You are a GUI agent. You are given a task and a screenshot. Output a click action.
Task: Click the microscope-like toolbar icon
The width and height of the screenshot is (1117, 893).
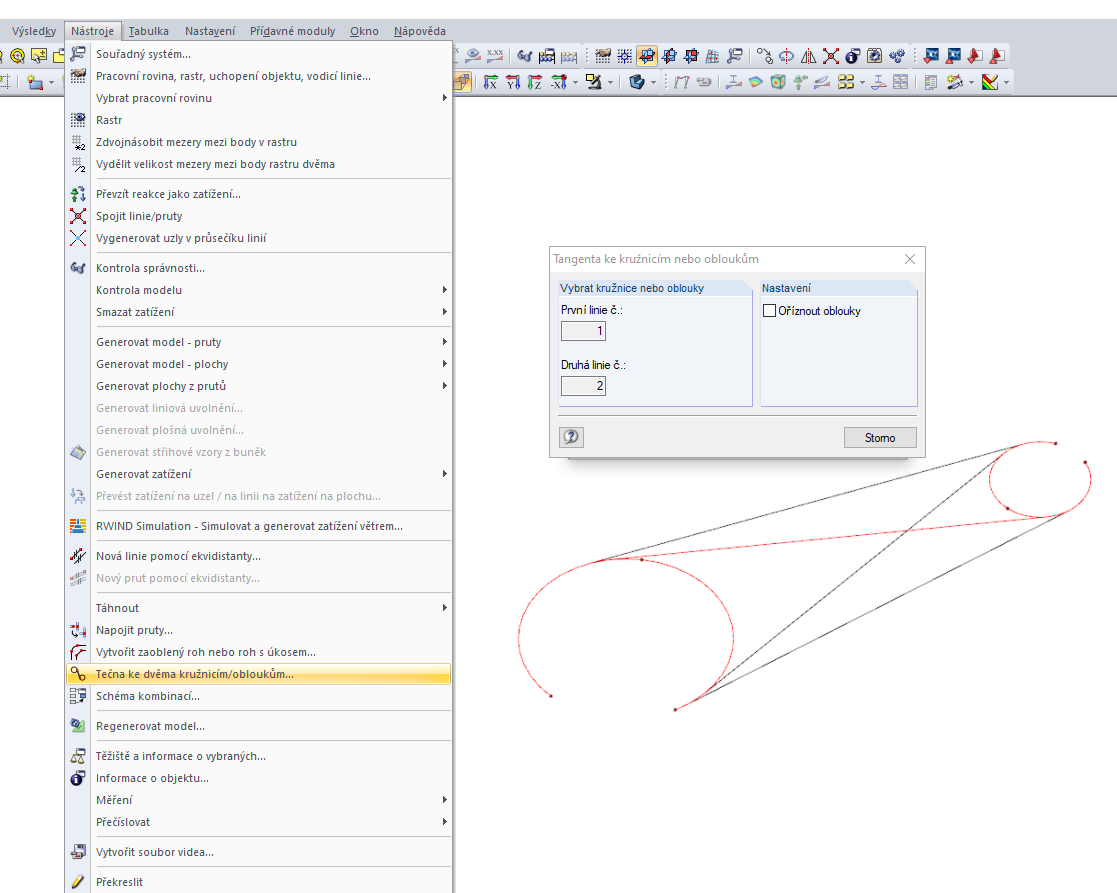pos(594,83)
